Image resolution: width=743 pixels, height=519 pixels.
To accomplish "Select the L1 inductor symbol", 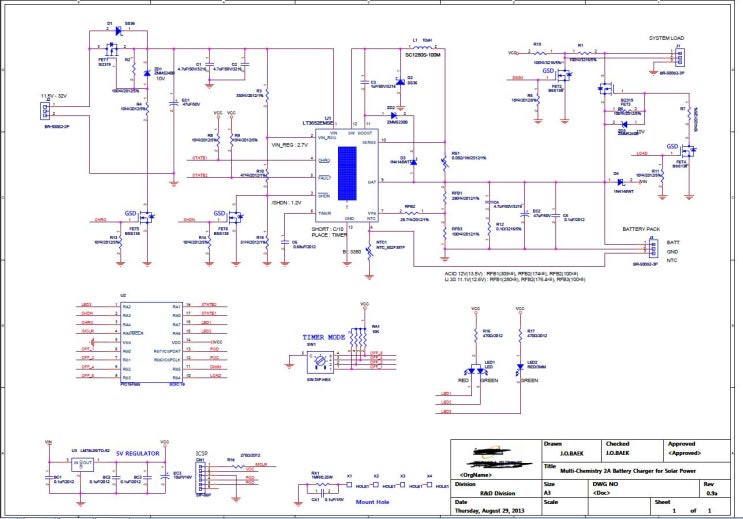I will [x=422, y=47].
